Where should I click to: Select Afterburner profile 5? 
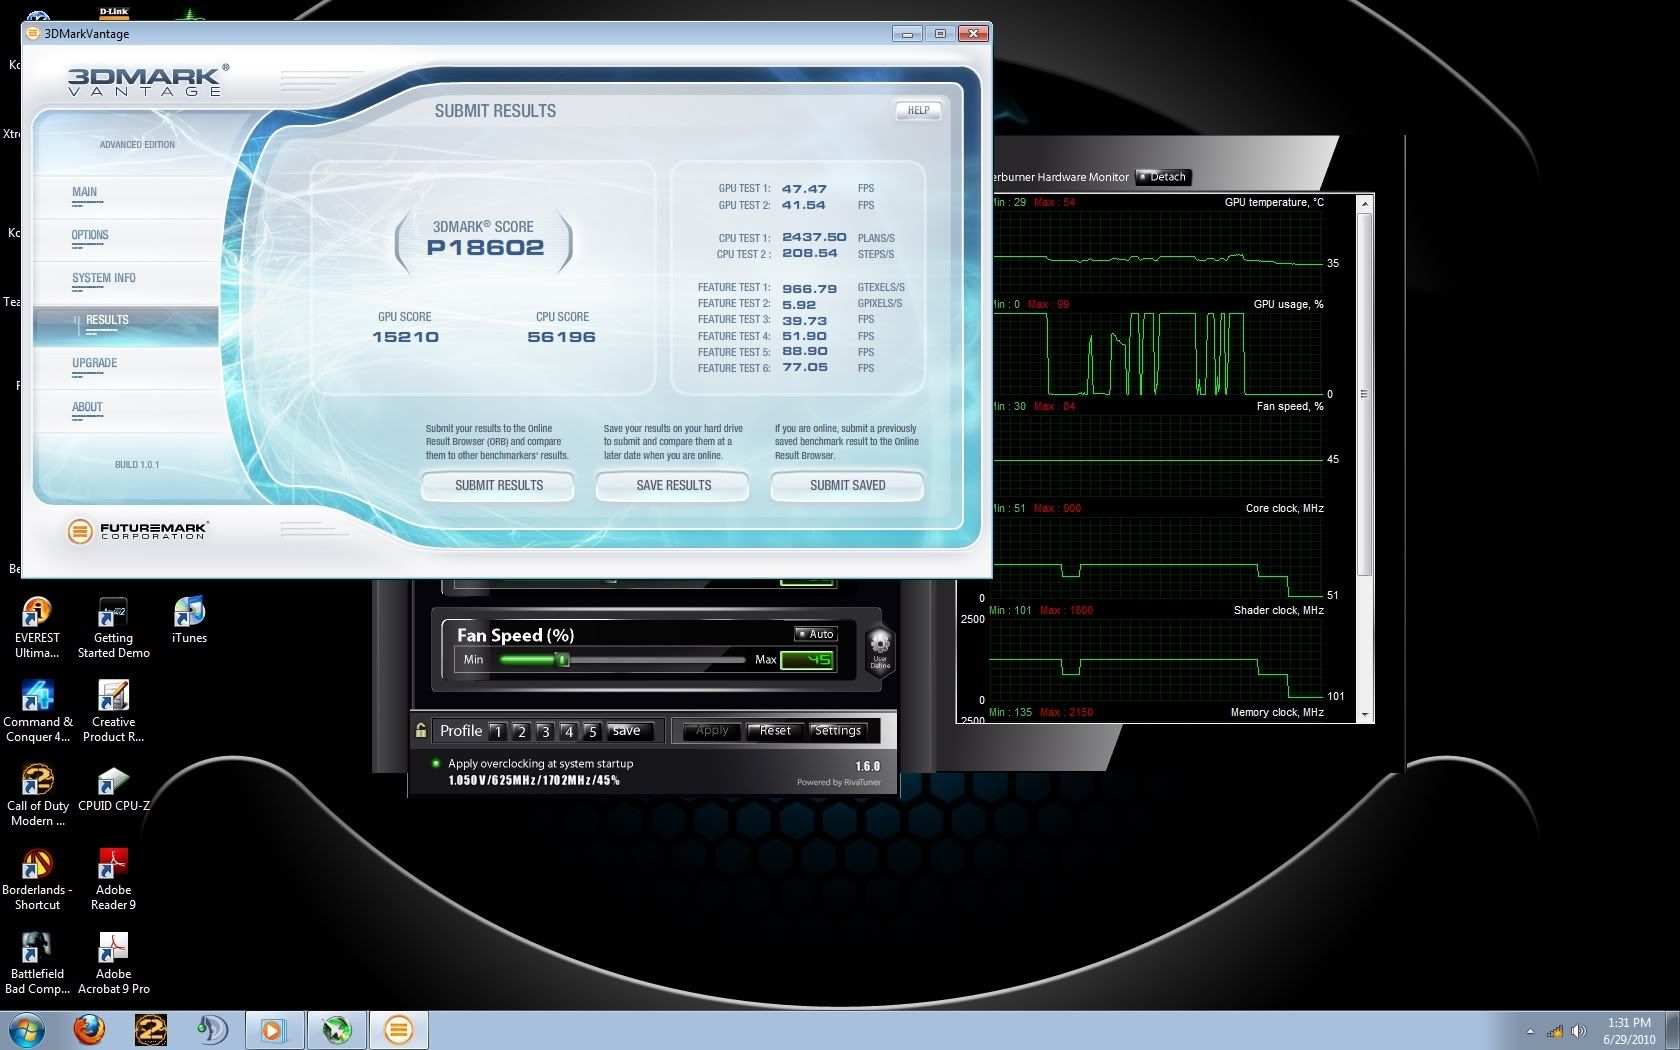[592, 731]
